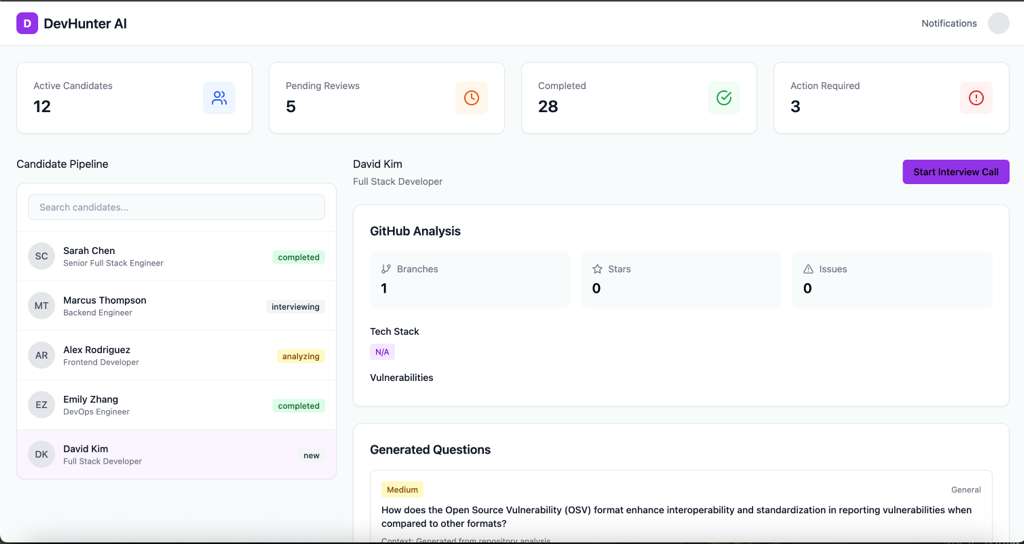Click the Branches git icon
This screenshot has height=544, width=1024.
[386, 268]
